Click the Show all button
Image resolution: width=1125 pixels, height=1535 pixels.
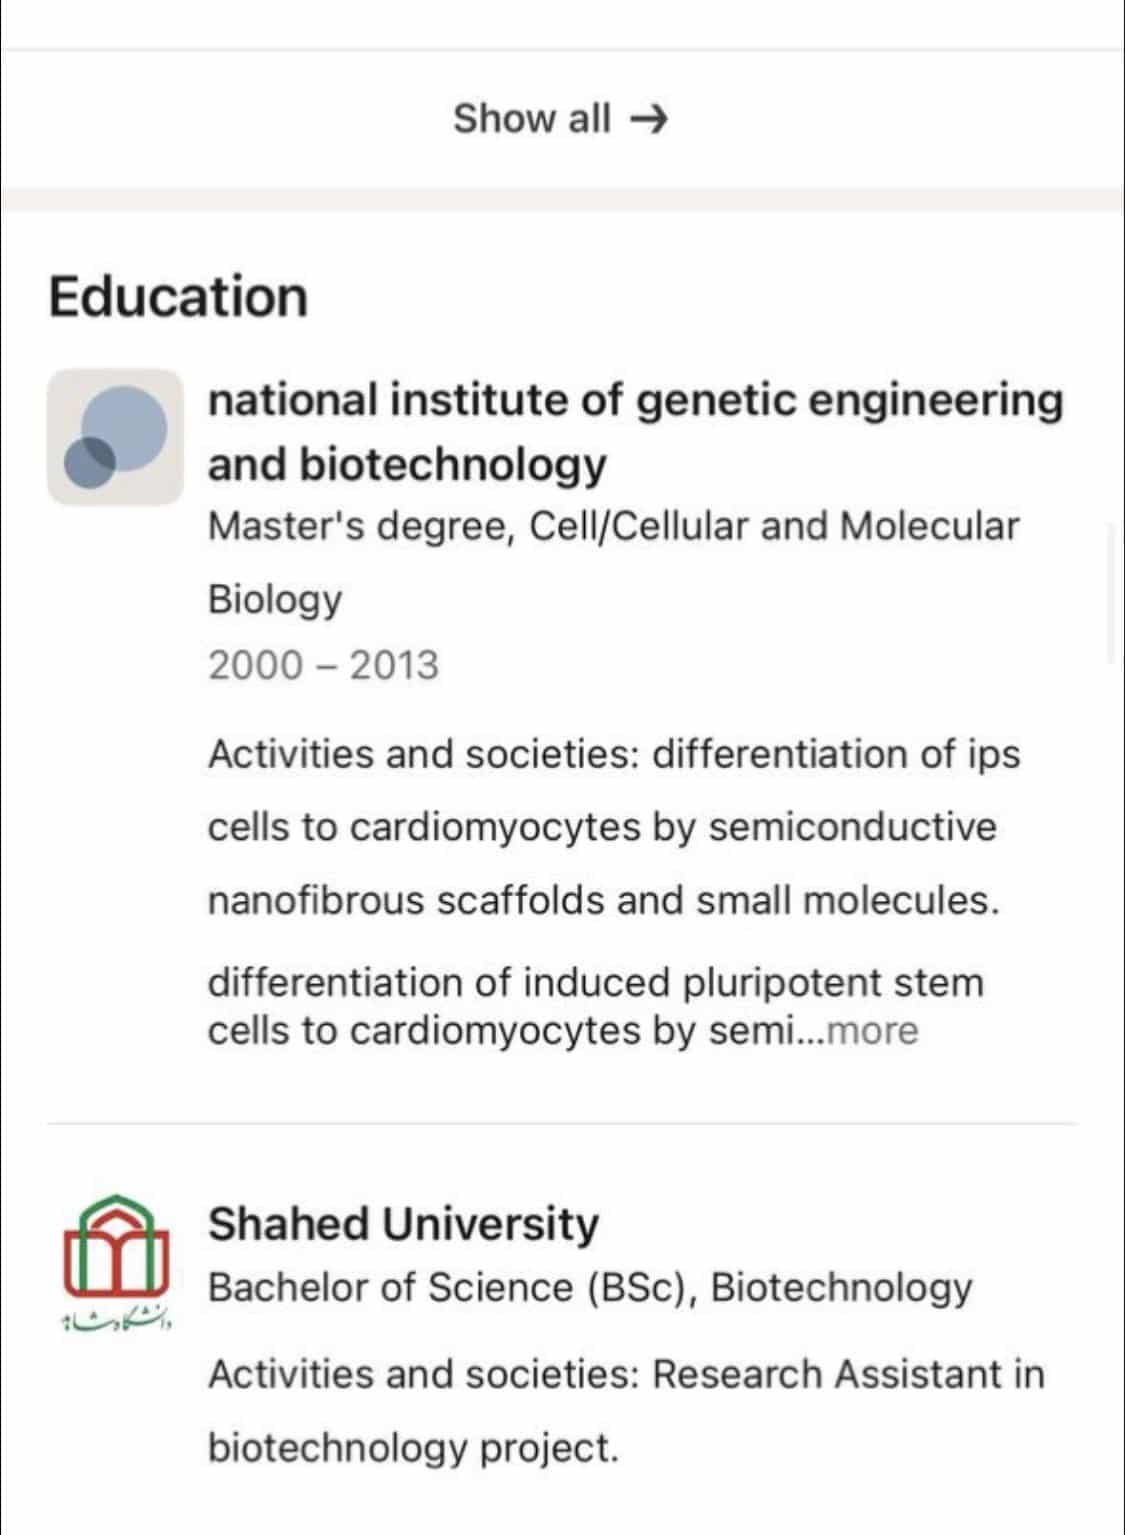pyautogui.click(x=532, y=119)
